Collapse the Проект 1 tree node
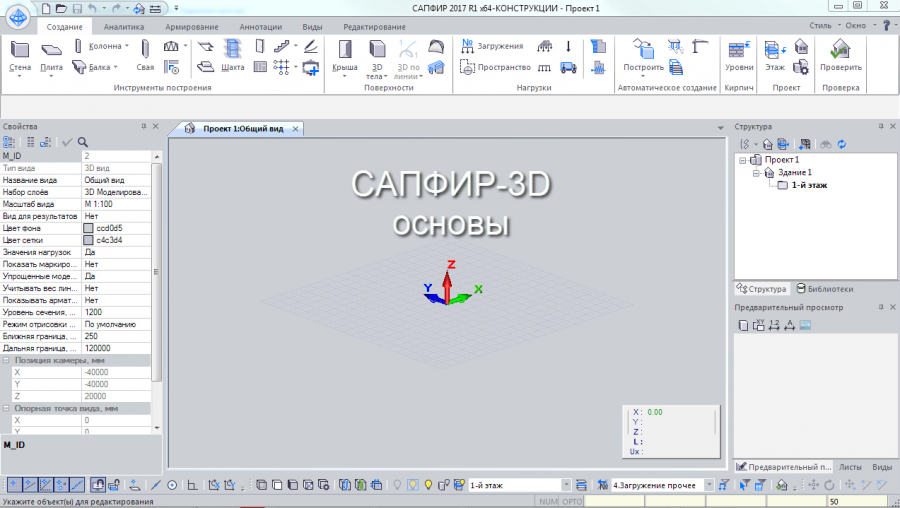 (x=743, y=160)
